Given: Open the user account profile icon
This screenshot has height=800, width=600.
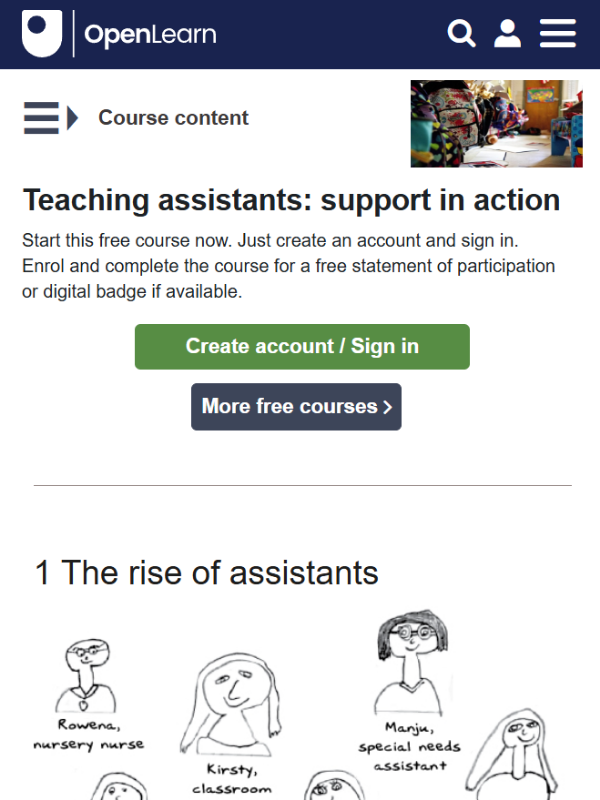Looking at the screenshot, I should pos(507,34).
